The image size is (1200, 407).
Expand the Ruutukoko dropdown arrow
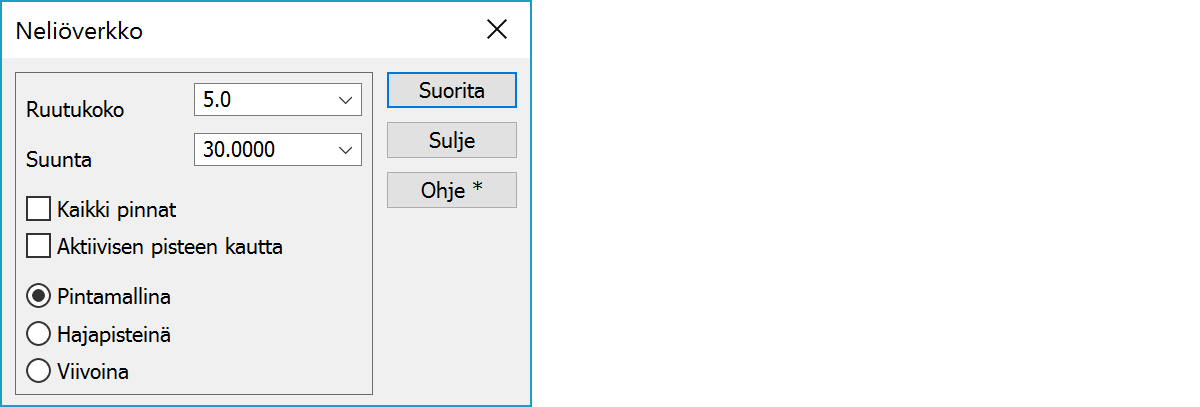coord(346,100)
